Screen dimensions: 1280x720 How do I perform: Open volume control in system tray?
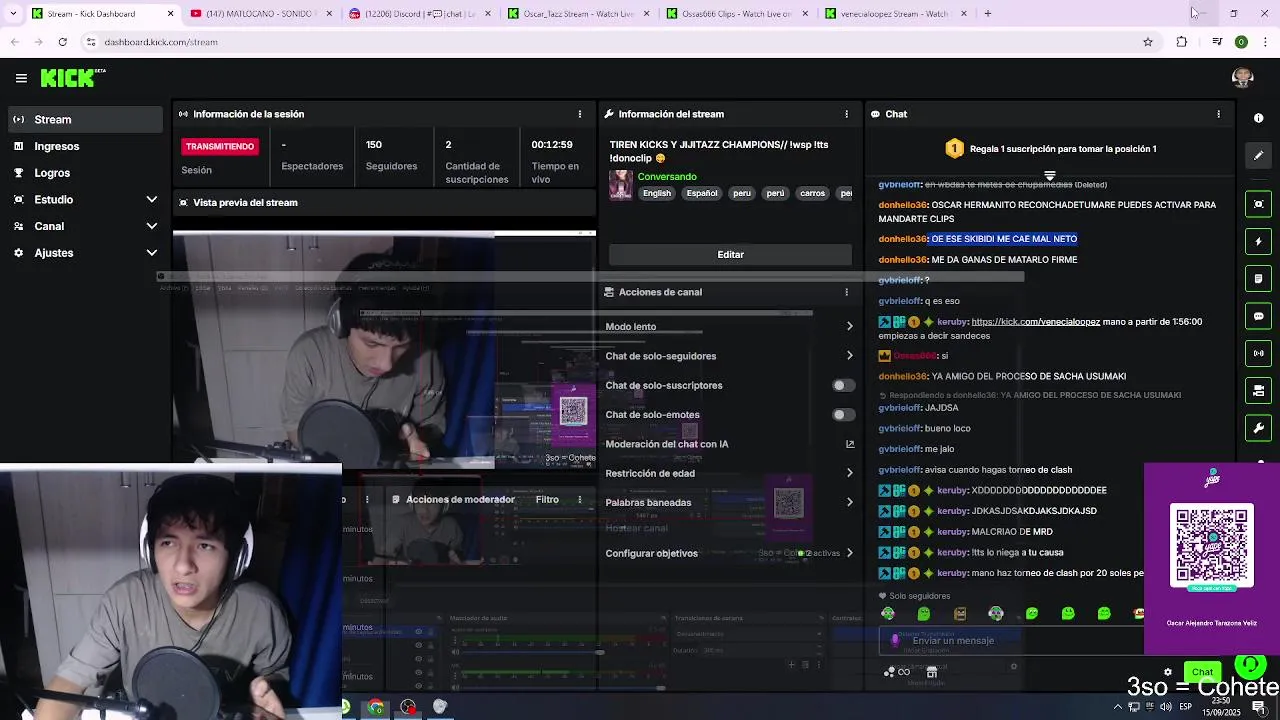click(x=1165, y=707)
